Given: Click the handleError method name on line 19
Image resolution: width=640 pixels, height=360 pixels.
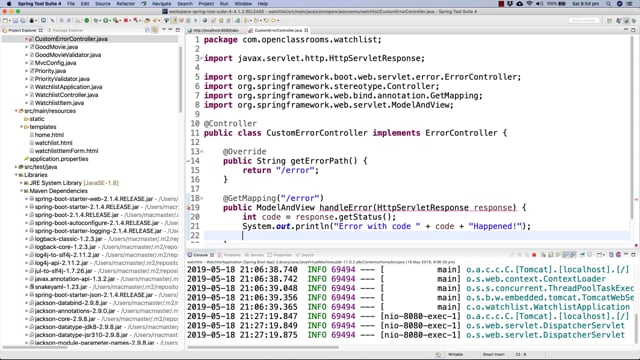Looking at the screenshot, I should (x=346, y=208).
